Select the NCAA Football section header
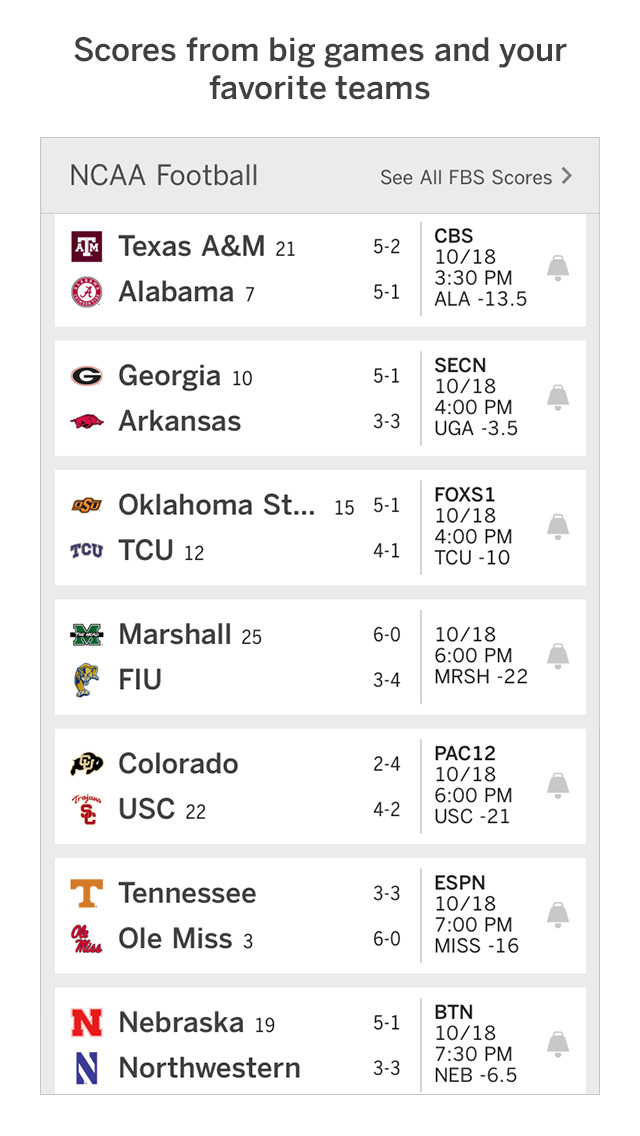Screen dimensions: 640x1136 [164, 176]
